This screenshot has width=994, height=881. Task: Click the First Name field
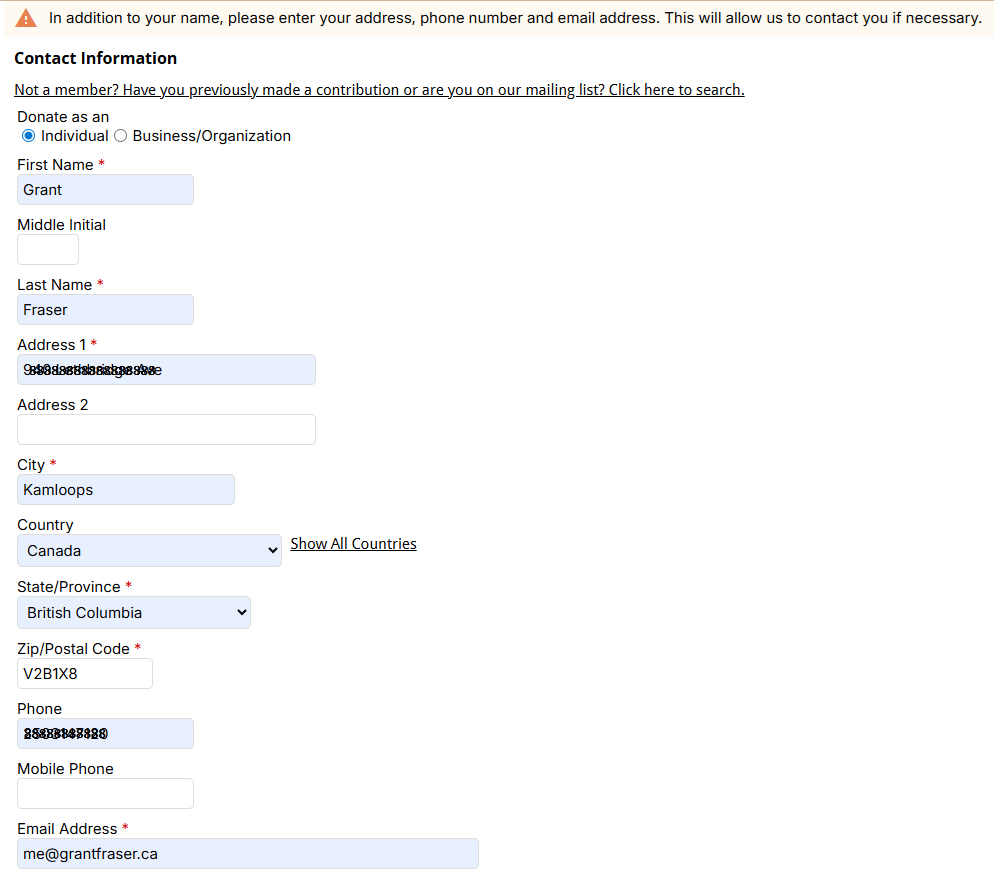105,190
